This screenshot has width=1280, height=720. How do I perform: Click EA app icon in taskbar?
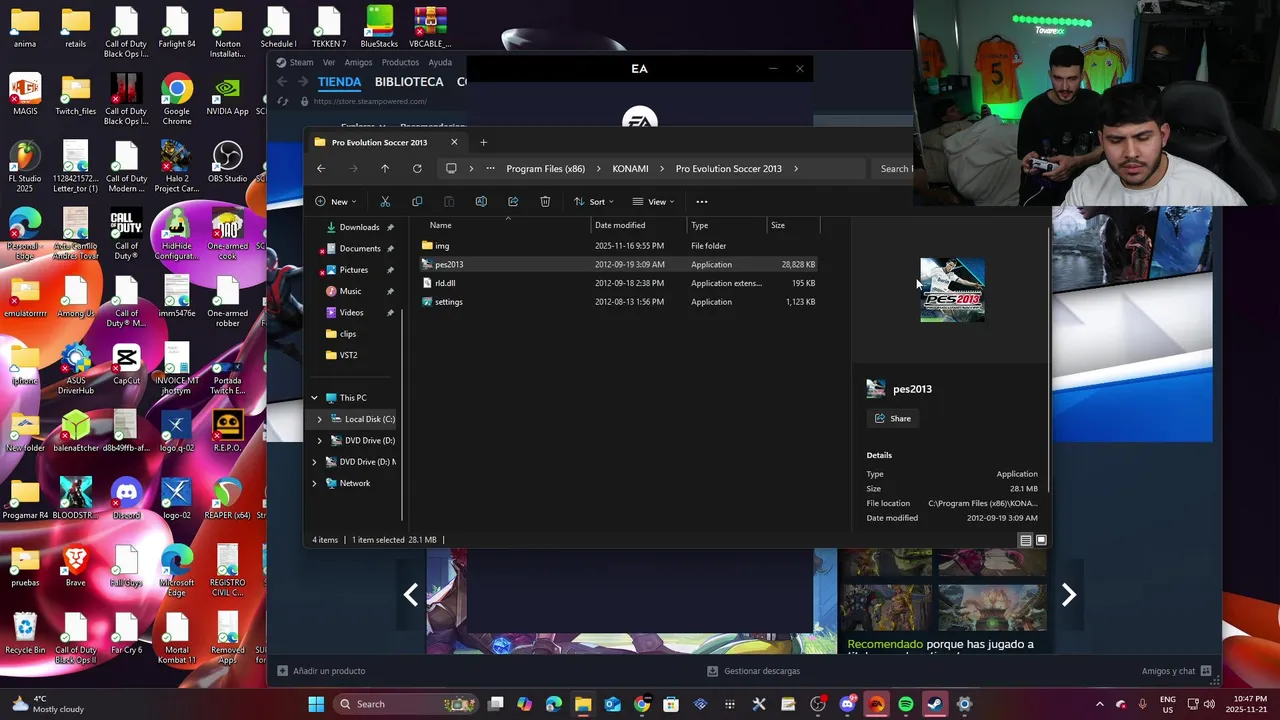click(877, 704)
